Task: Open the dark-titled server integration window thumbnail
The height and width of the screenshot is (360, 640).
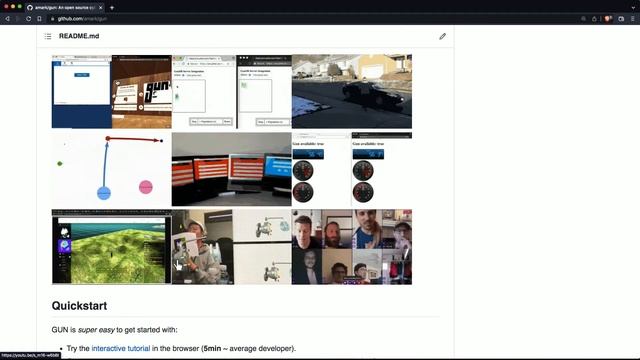Action: tap(264, 91)
